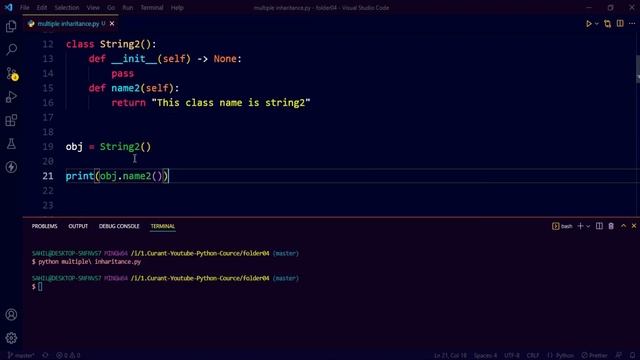Split the terminal panel
The image size is (640, 360).
(599, 226)
